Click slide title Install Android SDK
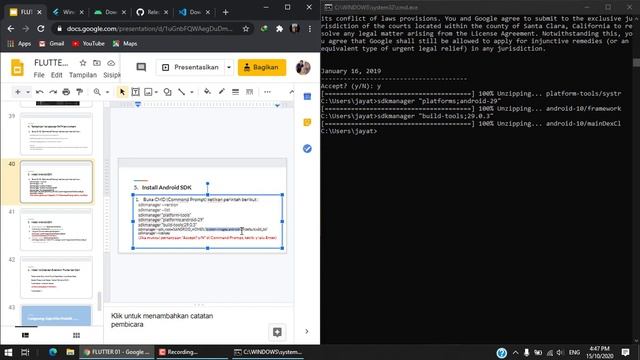The width and height of the screenshot is (640, 360). click(x=167, y=188)
